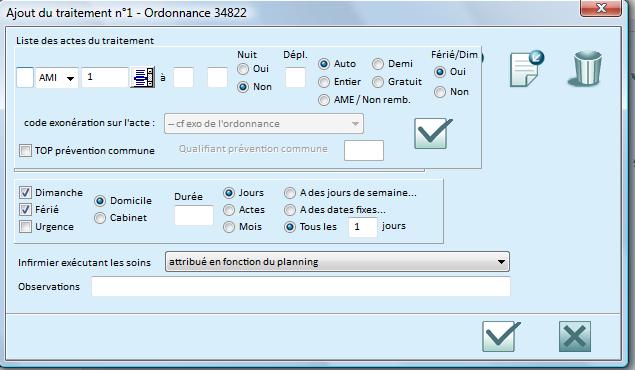635x370 pixels.
Task: Click the trash bin delete icon
Action: click(585, 68)
